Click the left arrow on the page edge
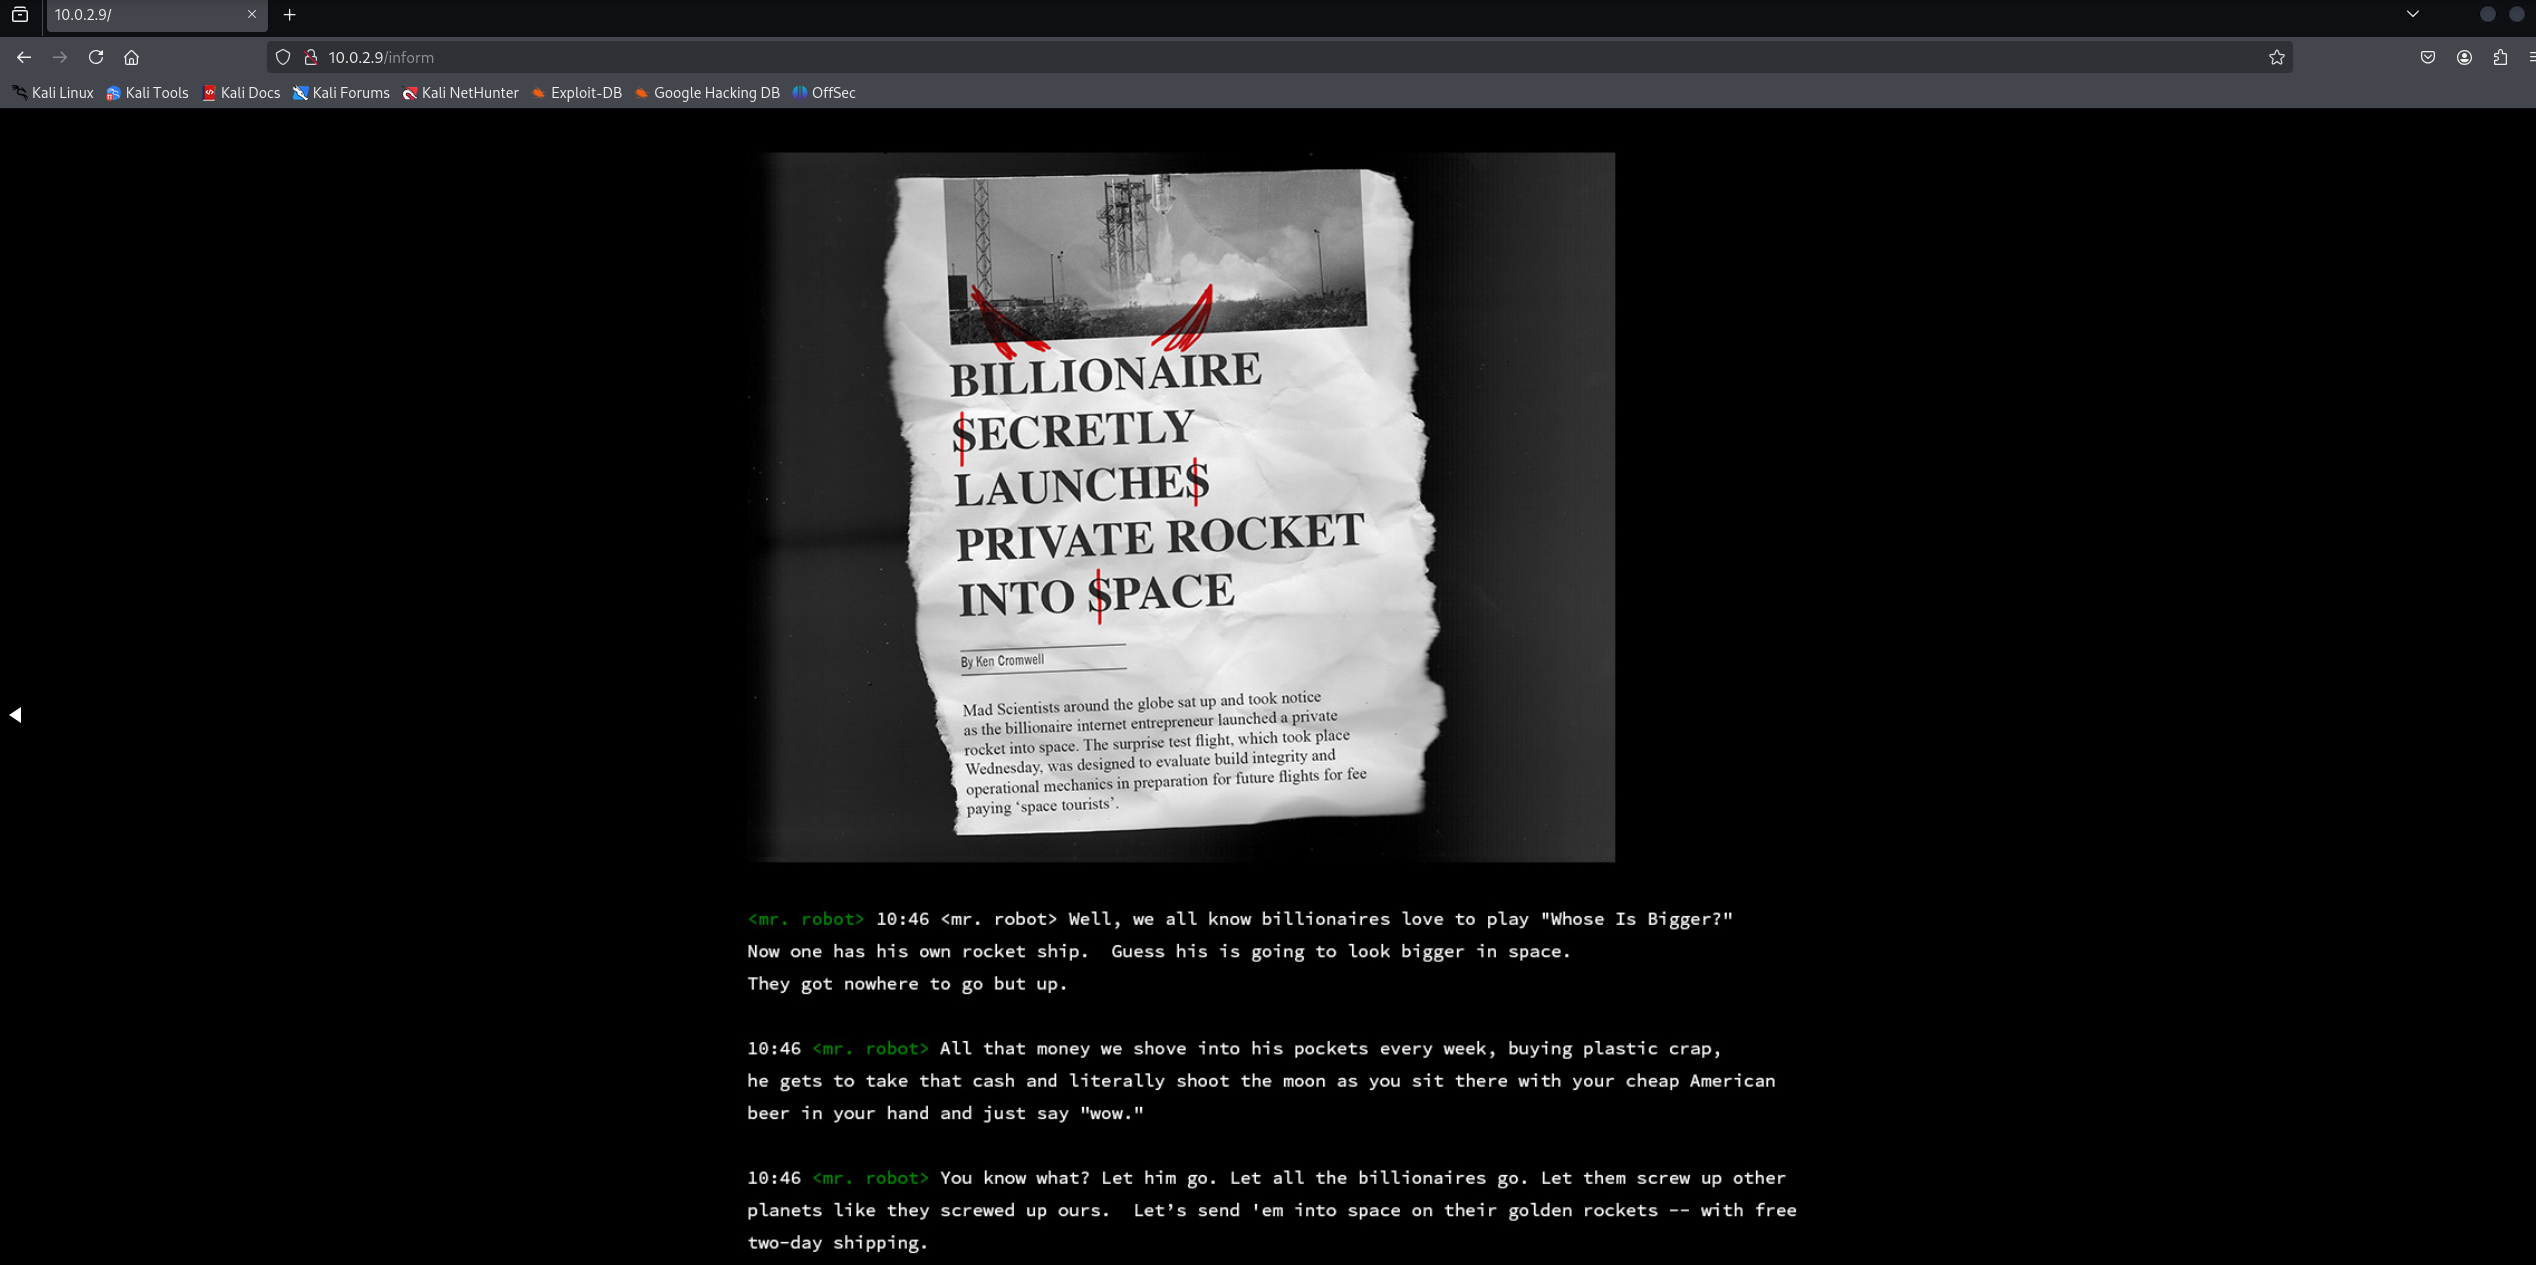This screenshot has height=1265, width=2536. click(x=16, y=714)
